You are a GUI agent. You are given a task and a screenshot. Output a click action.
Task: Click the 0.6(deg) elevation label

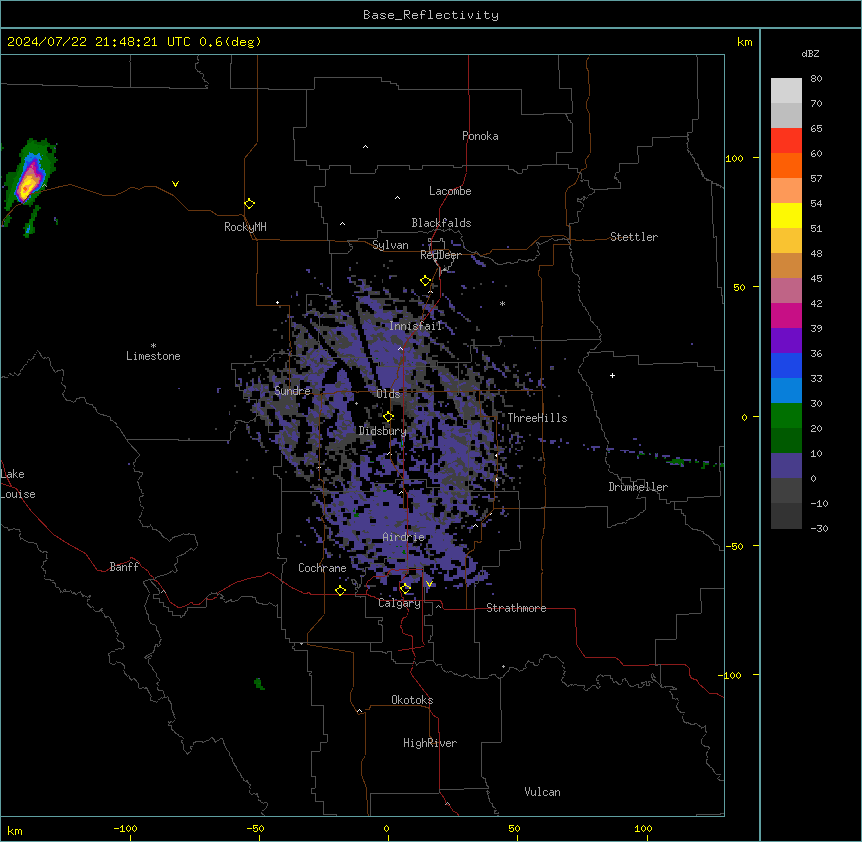tap(230, 42)
